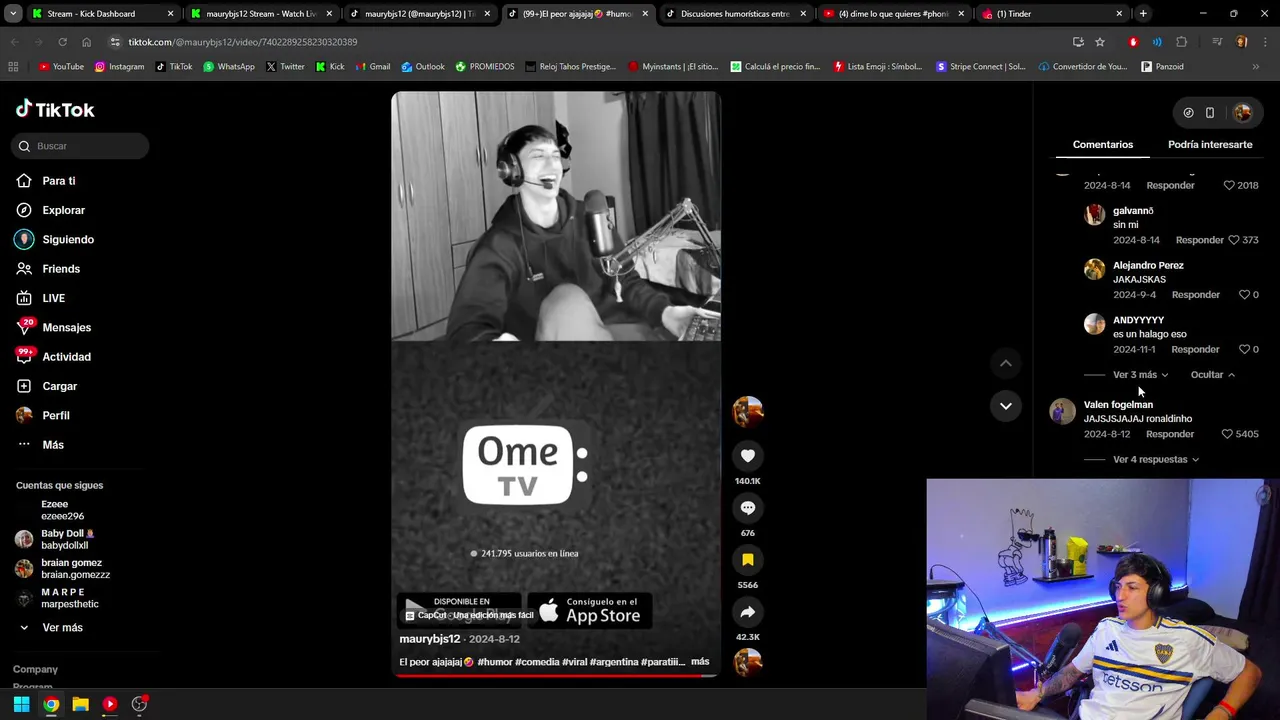Viewport: 1280px width, 720px height.
Task: Go to the LIVE section
Action: (x=41, y=298)
